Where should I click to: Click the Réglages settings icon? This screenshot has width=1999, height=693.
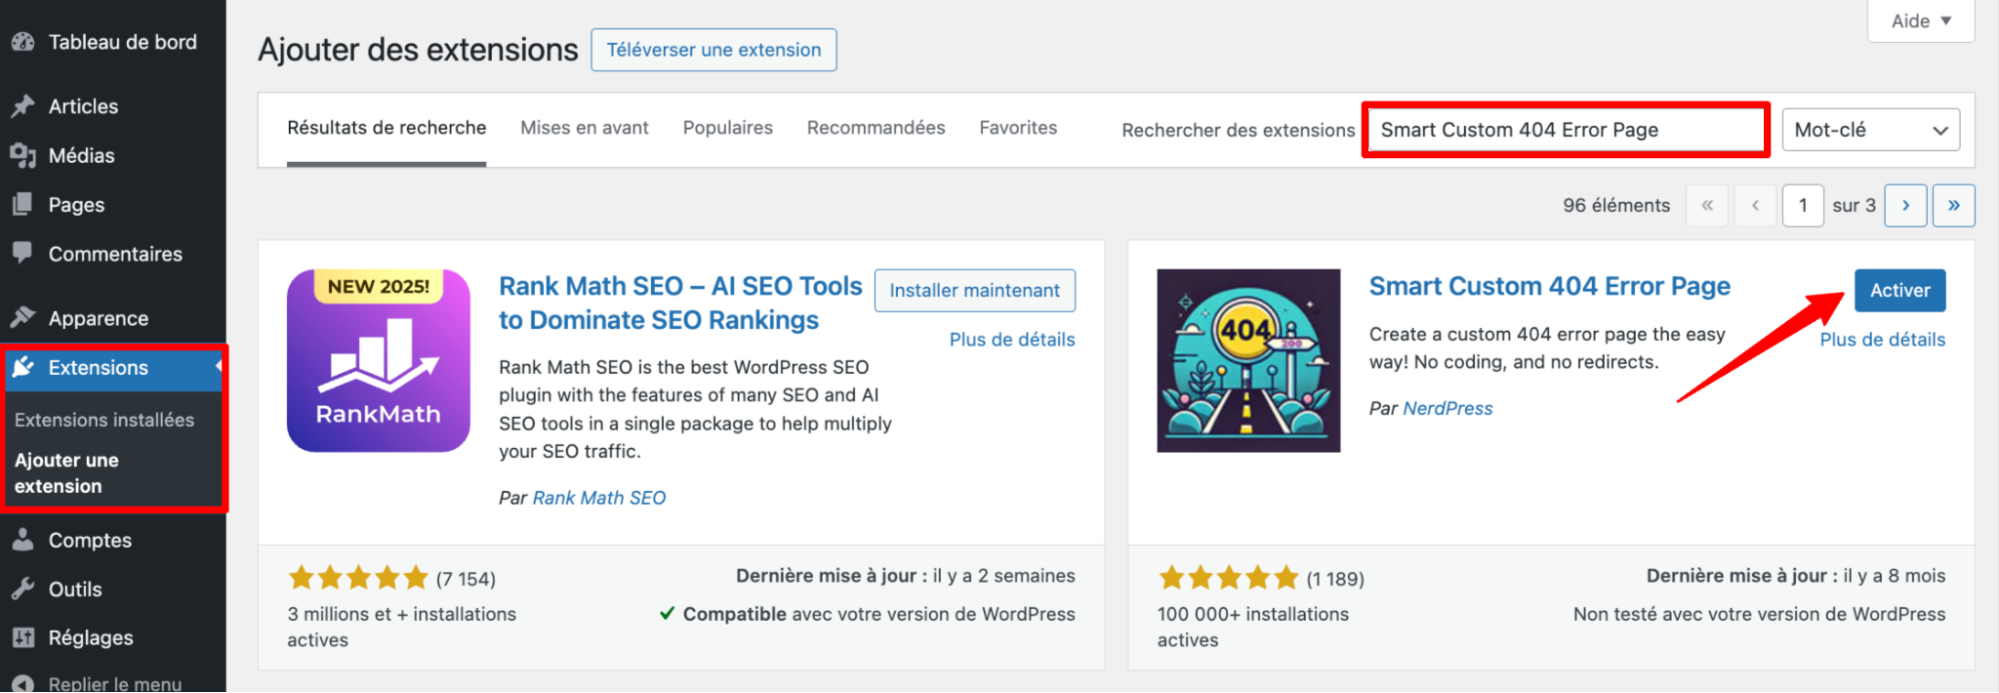tap(23, 637)
